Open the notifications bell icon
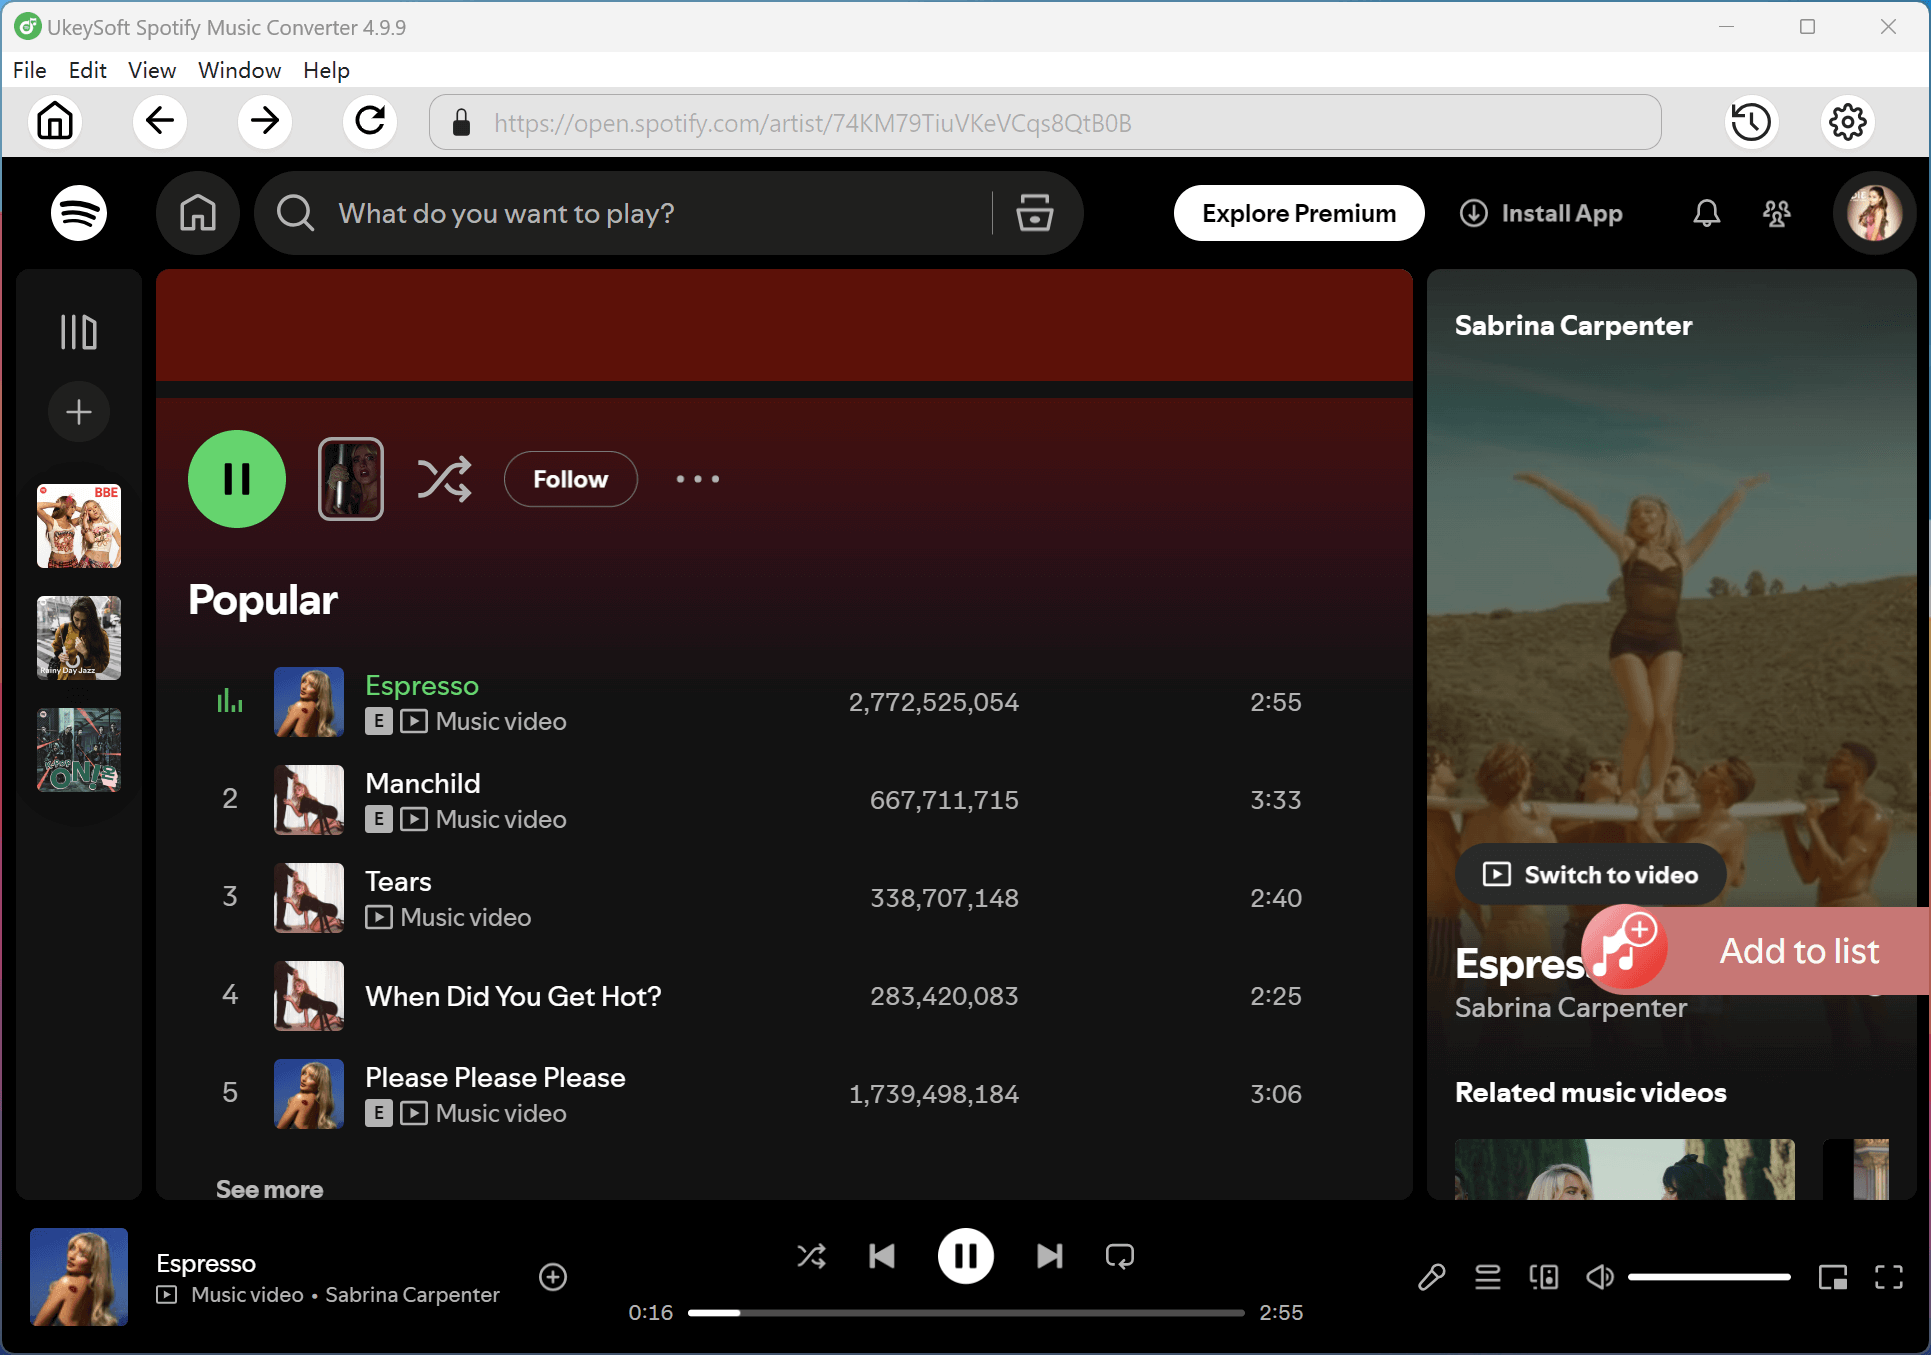The image size is (1931, 1355). pyautogui.click(x=1706, y=213)
